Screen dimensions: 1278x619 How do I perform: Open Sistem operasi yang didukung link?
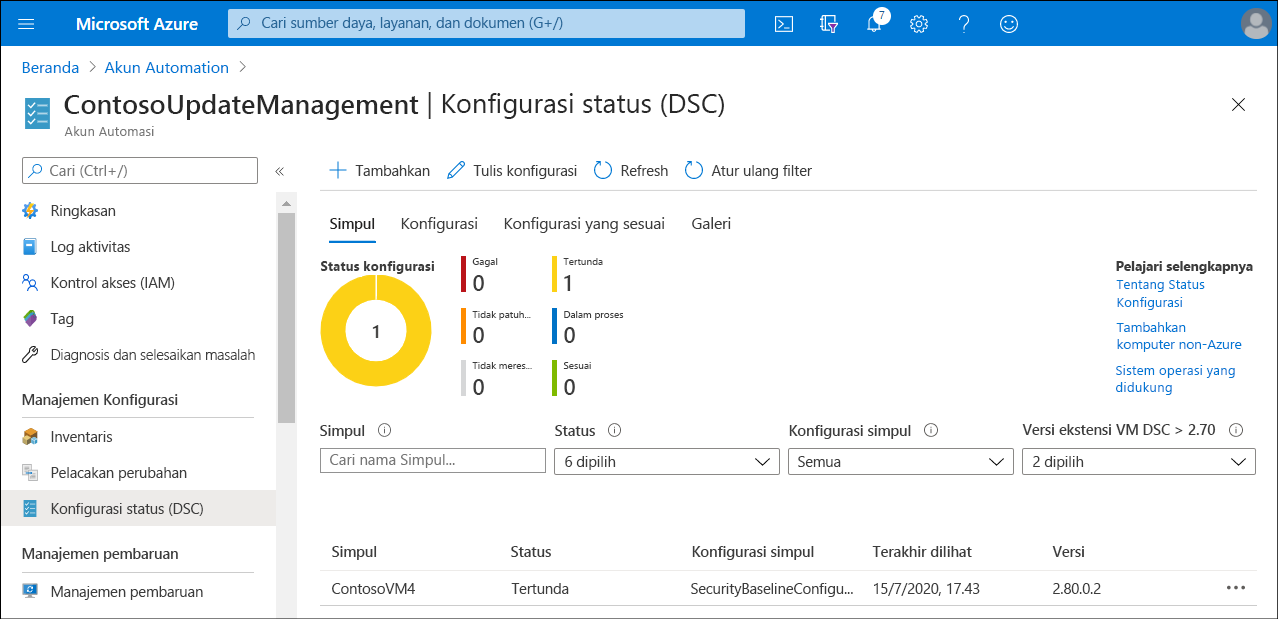[1175, 379]
